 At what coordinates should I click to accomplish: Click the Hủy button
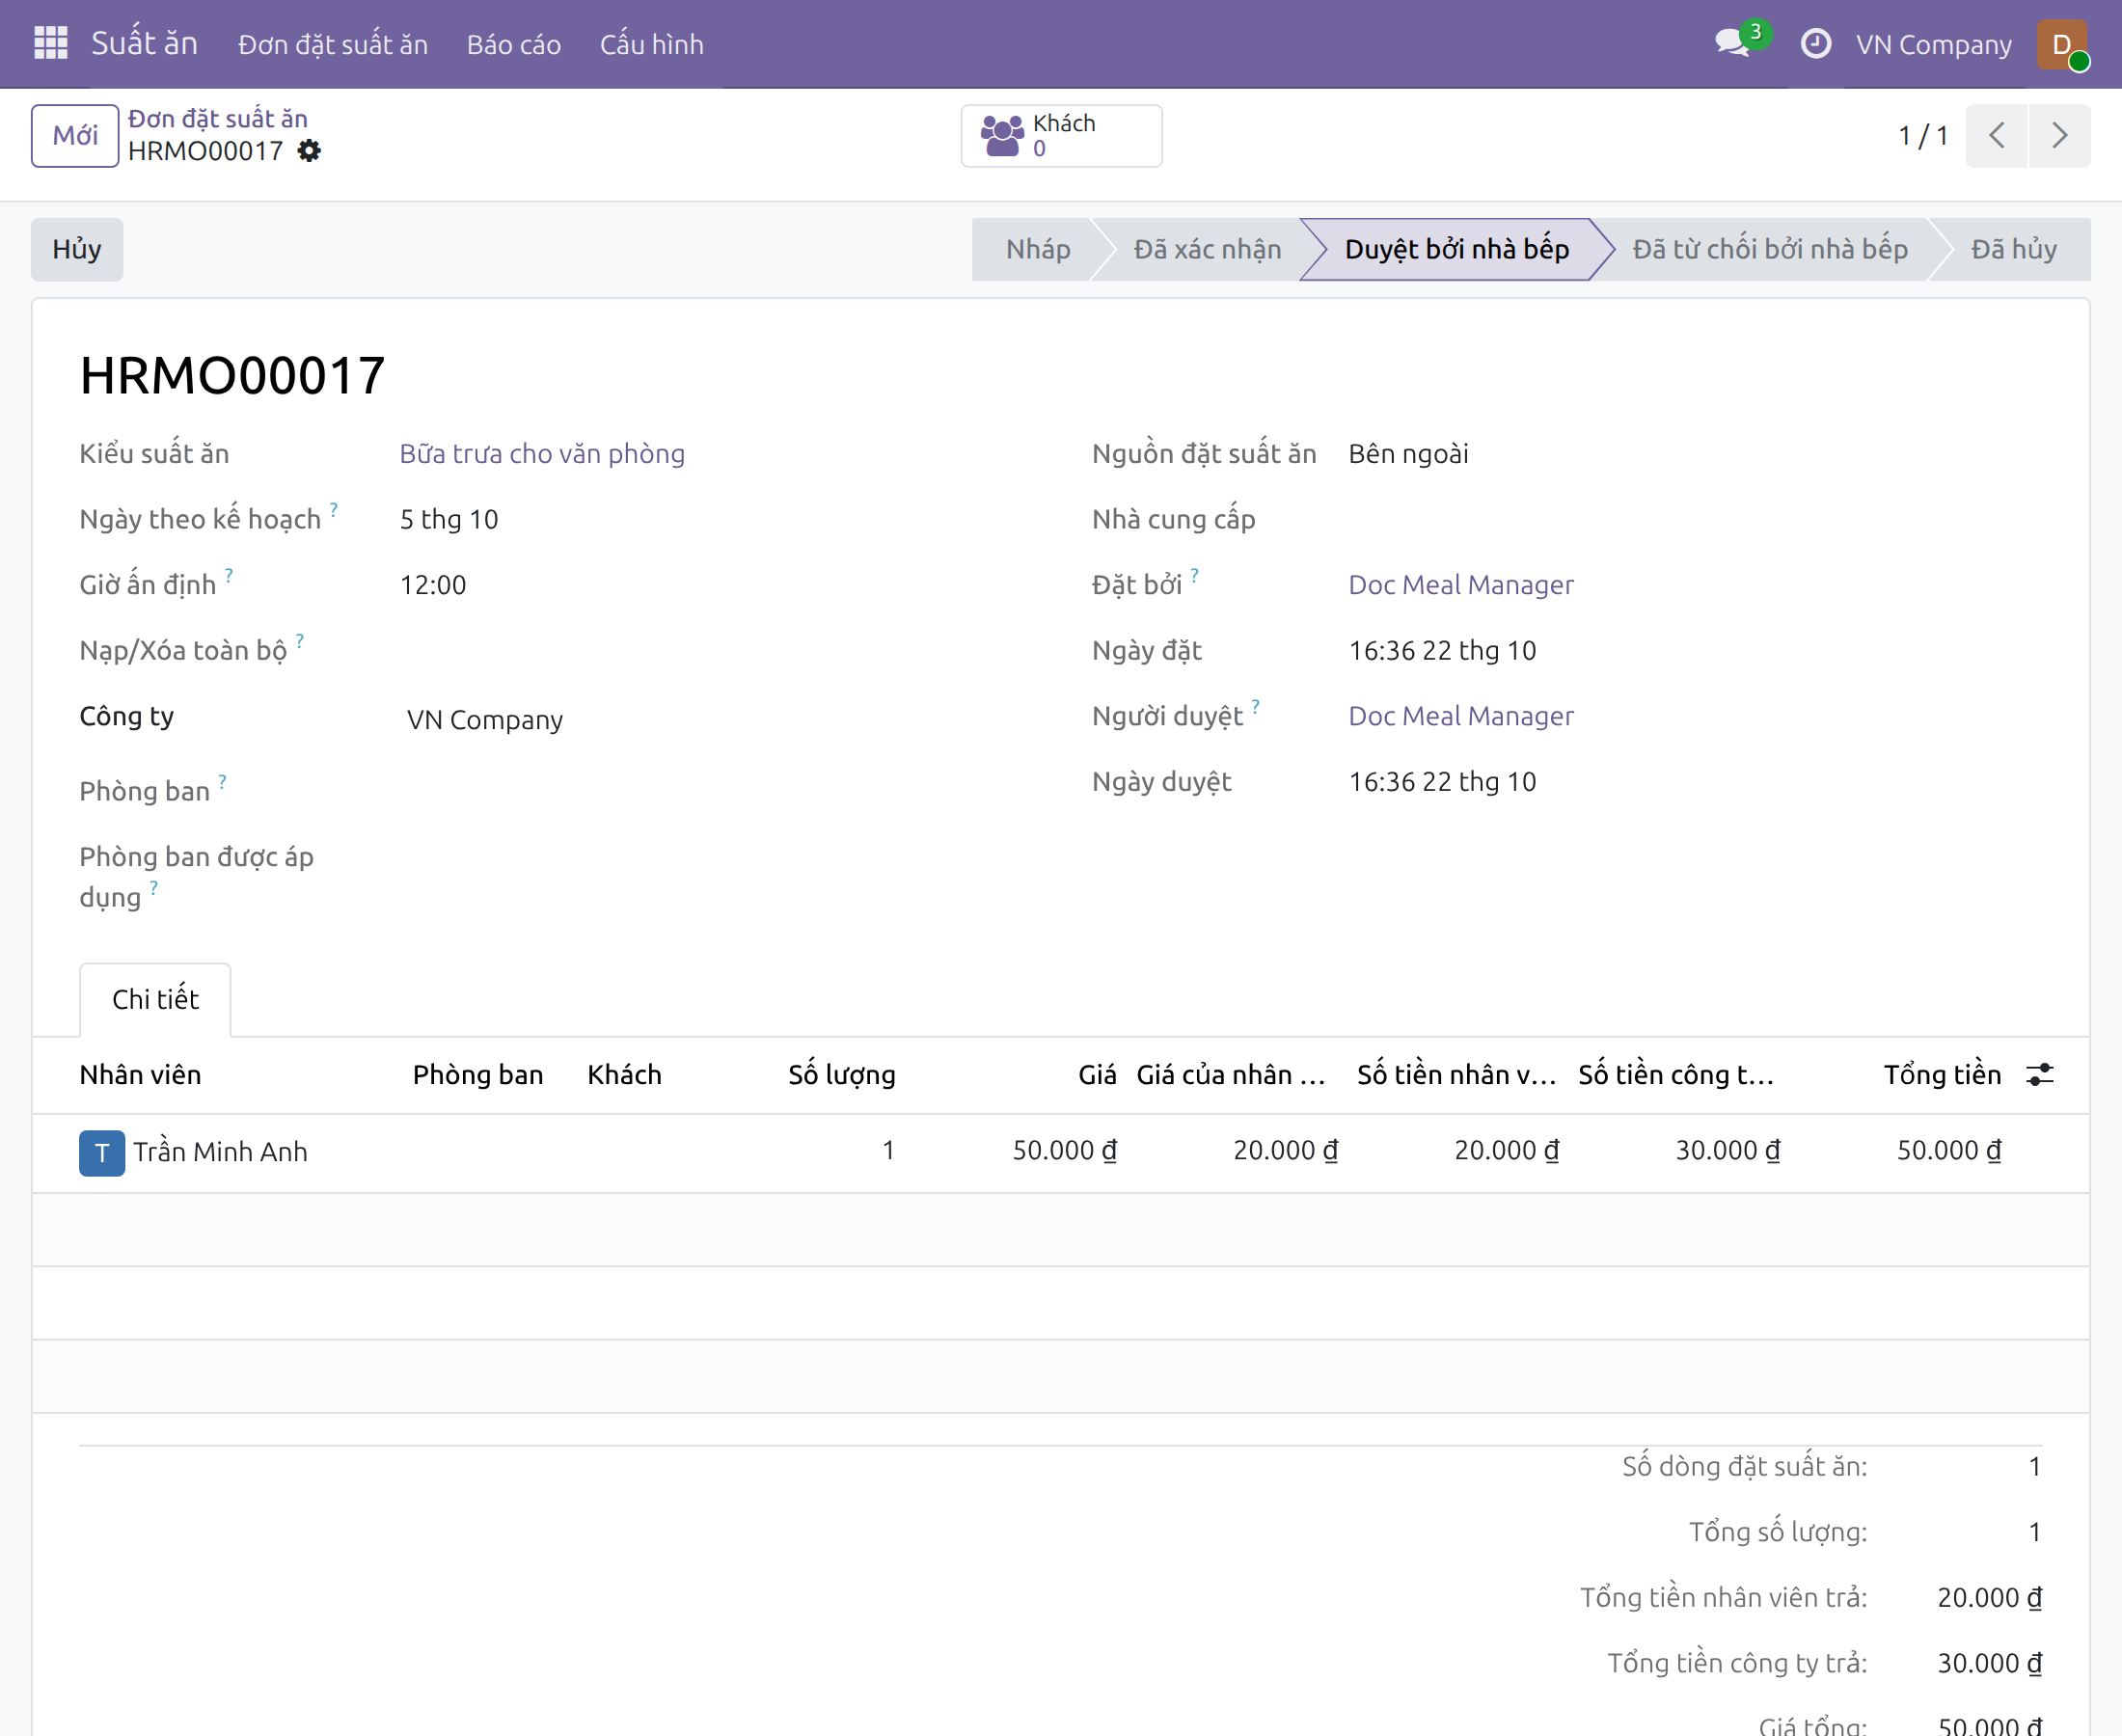[77, 249]
